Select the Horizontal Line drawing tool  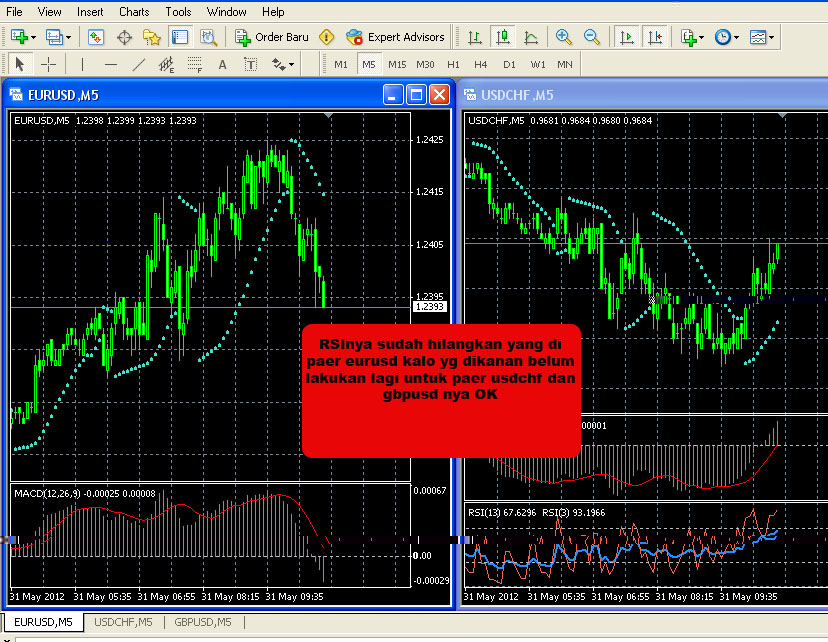click(x=110, y=64)
